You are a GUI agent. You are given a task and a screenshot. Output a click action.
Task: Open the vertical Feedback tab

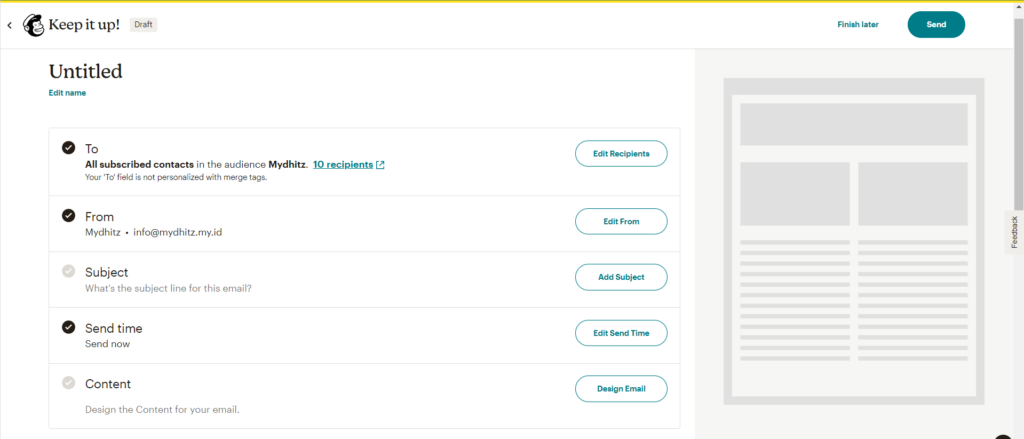(x=1013, y=232)
